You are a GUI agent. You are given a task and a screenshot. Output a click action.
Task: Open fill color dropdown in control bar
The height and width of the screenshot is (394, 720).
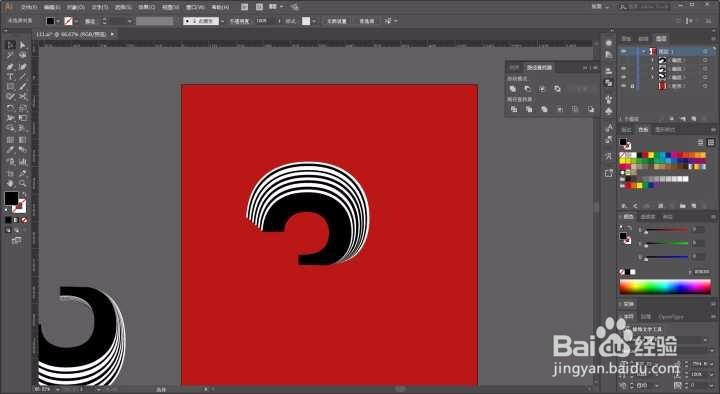[x=58, y=21]
